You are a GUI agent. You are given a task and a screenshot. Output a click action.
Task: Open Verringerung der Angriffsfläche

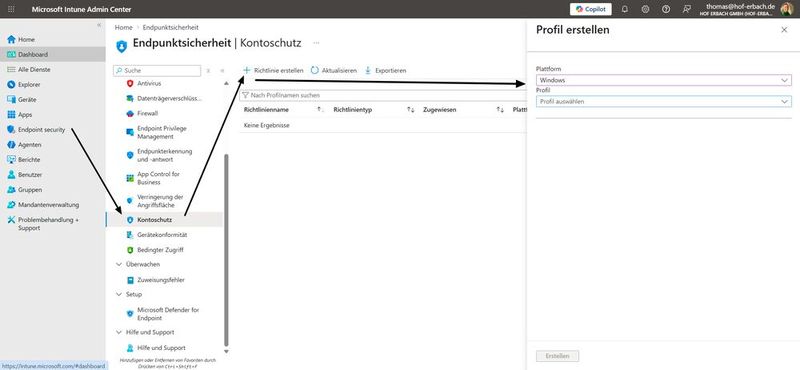[160, 201]
